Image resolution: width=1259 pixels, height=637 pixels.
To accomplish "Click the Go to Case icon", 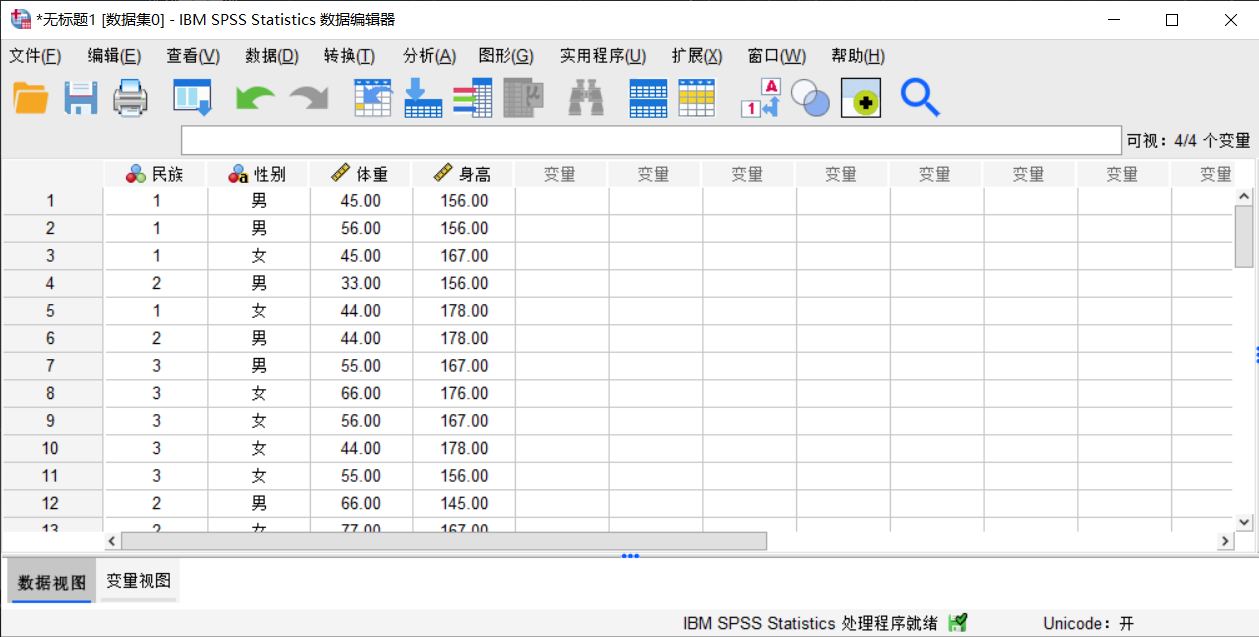I will point(372,97).
